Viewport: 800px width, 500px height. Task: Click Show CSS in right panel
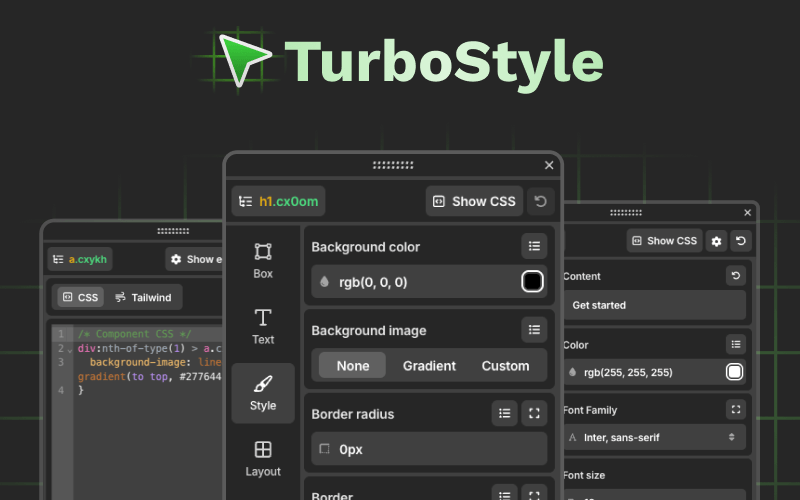tap(665, 241)
